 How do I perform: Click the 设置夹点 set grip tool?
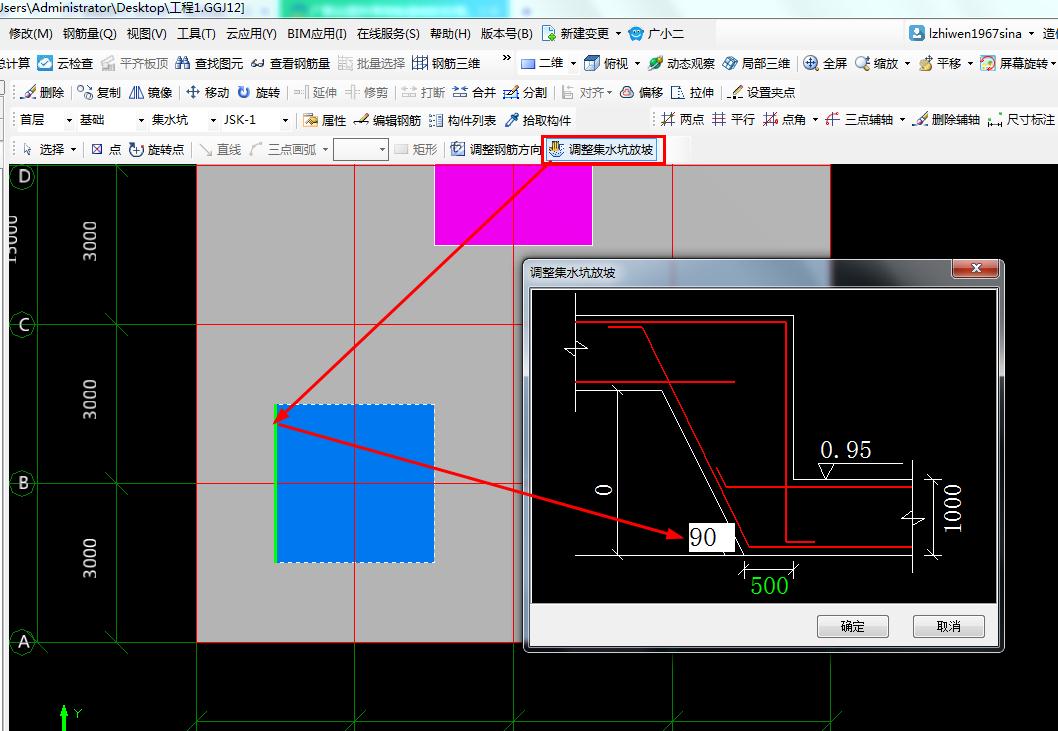point(762,92)
